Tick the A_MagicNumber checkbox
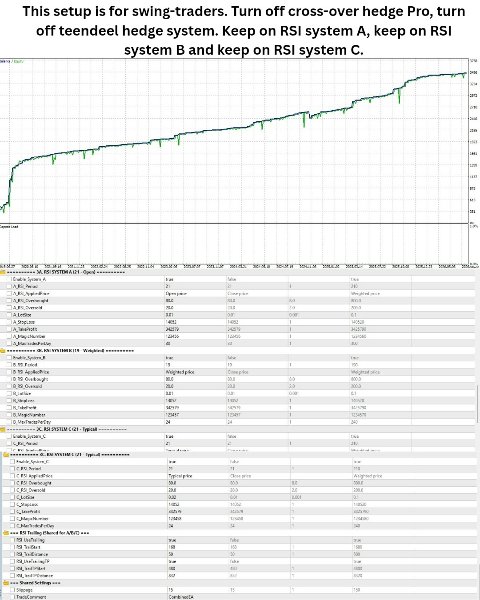Screen dimensions: 480x600 (9, 336)
